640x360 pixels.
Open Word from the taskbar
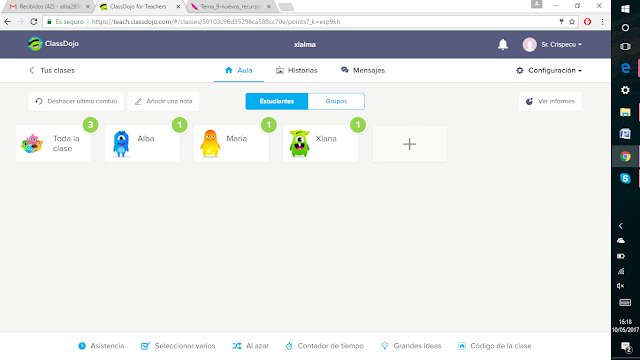click(625, 133)
